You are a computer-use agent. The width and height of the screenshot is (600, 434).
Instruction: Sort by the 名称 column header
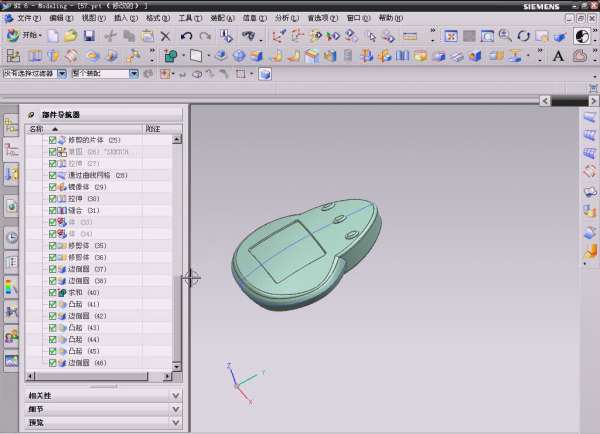(x=36, y=129)
